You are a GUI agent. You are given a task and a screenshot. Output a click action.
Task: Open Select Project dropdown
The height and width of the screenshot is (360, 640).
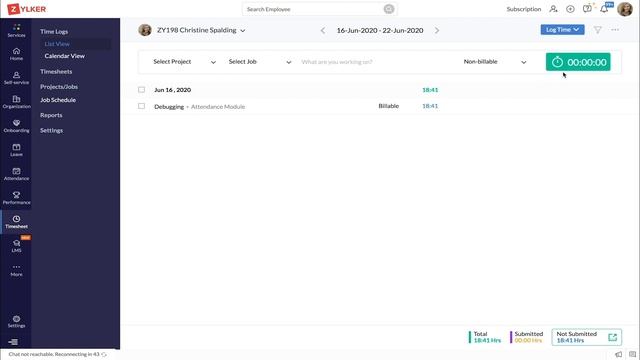pos(184,62)
